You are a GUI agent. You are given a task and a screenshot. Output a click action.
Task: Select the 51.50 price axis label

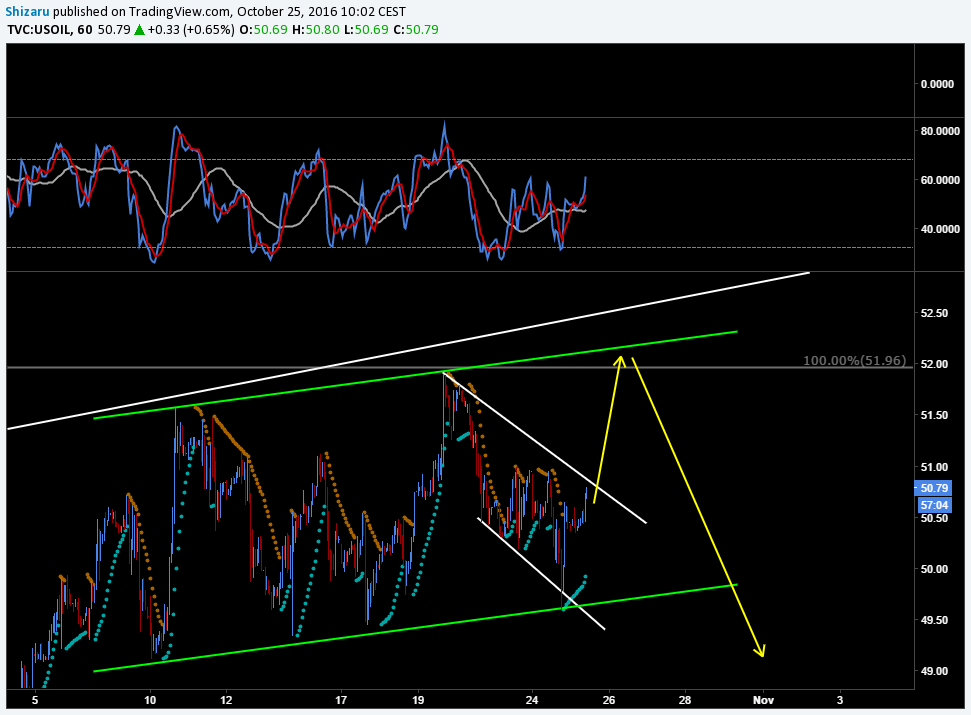(x=934, y=415)
